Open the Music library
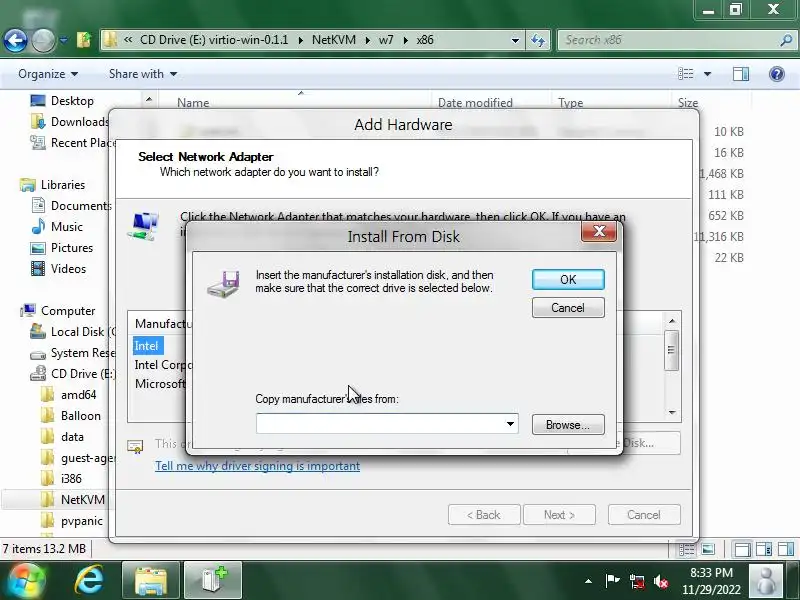 [x=57, y=227]
